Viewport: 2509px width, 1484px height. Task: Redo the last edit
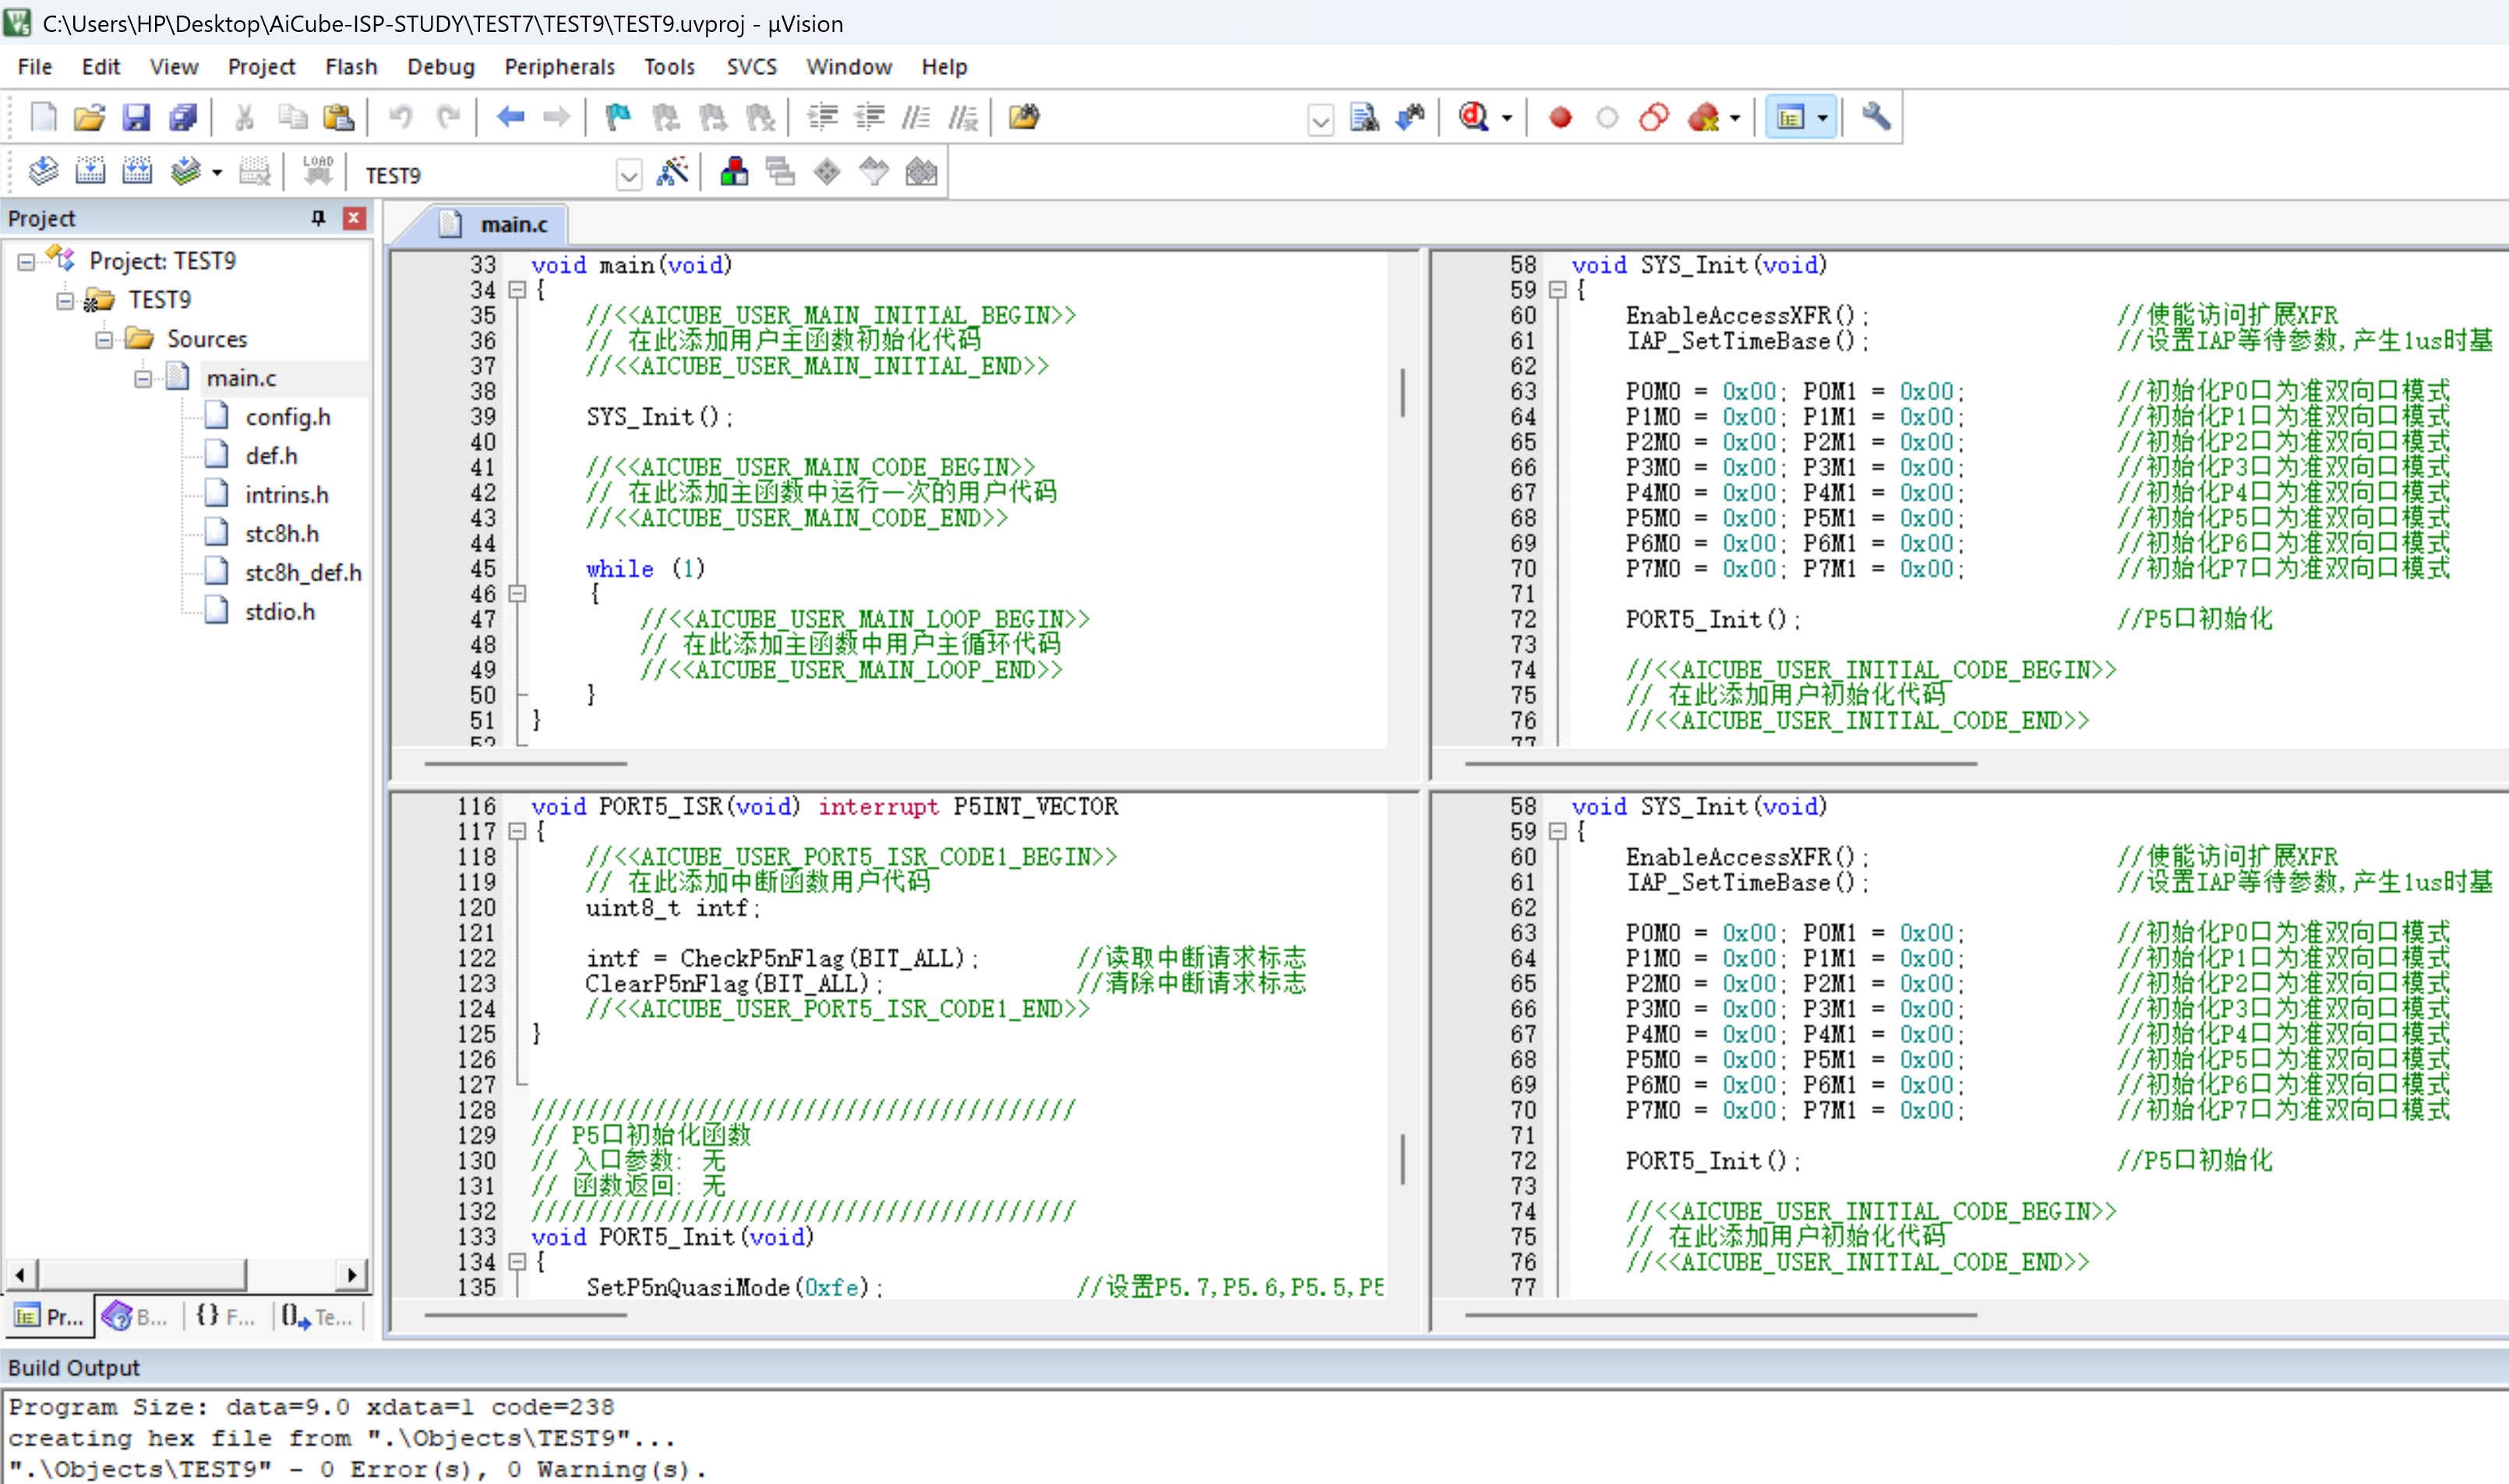click(448, 118)
